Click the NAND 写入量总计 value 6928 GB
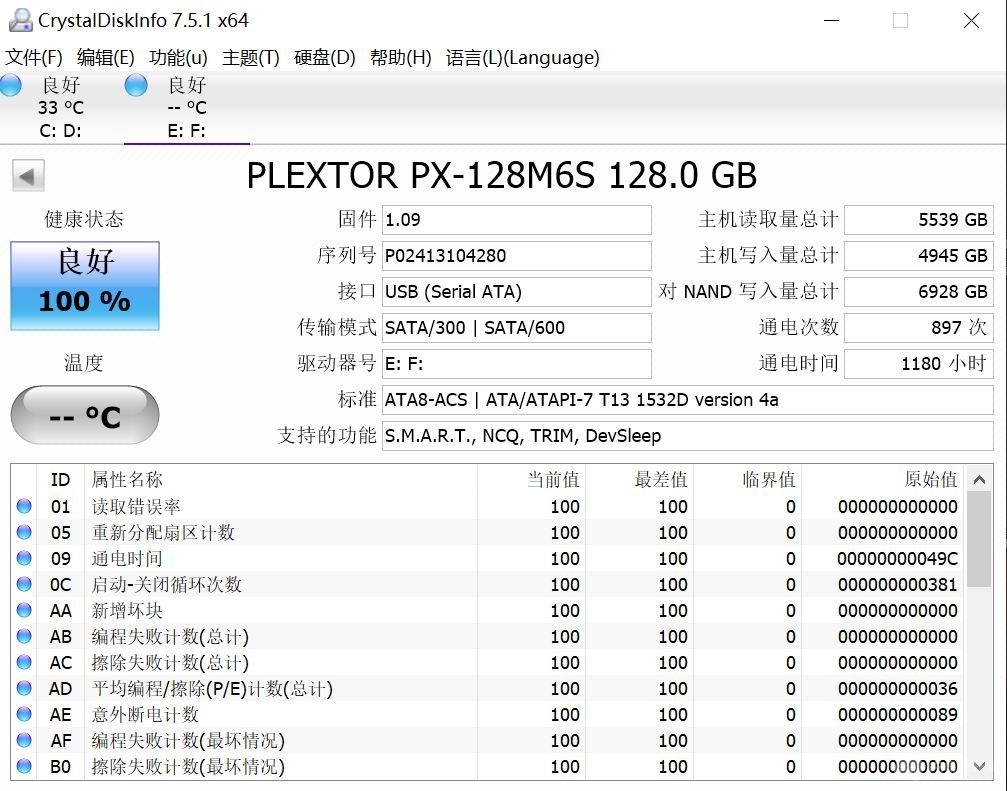Screen dimensions: 1007x791 [x=919, y=291]
